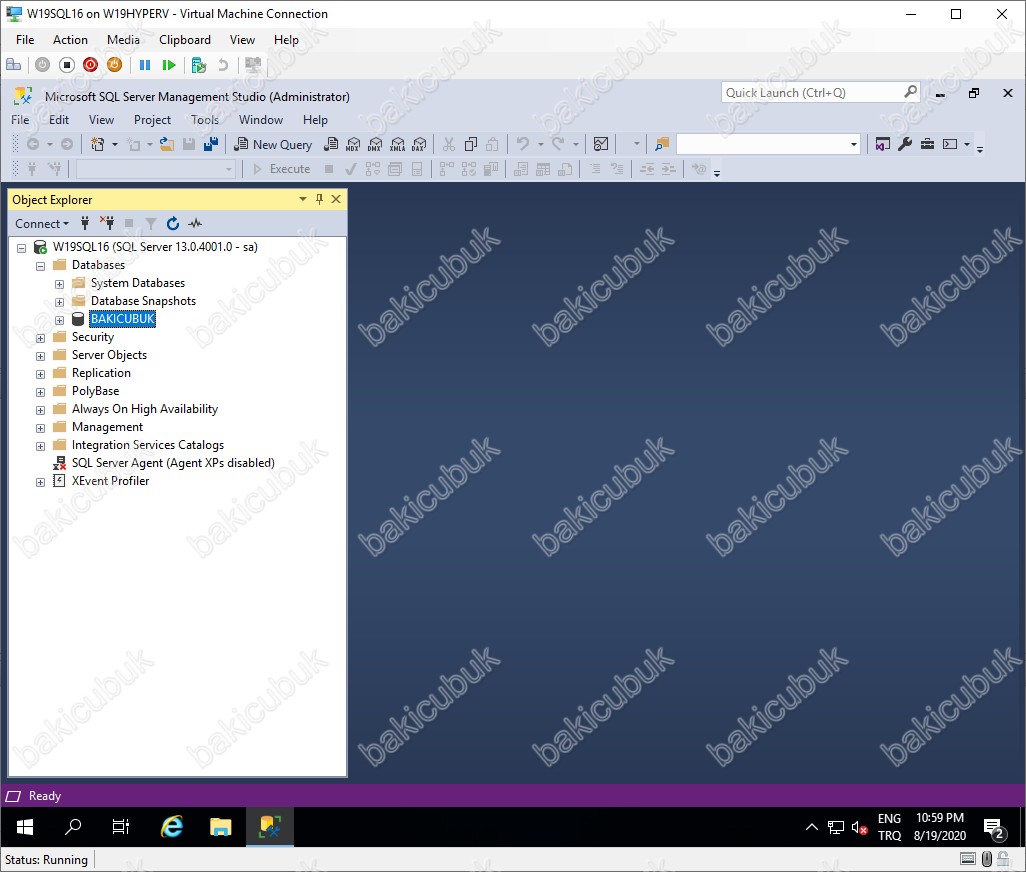
Task: Open the SSMS Tools menu
Action: (205, 120)
